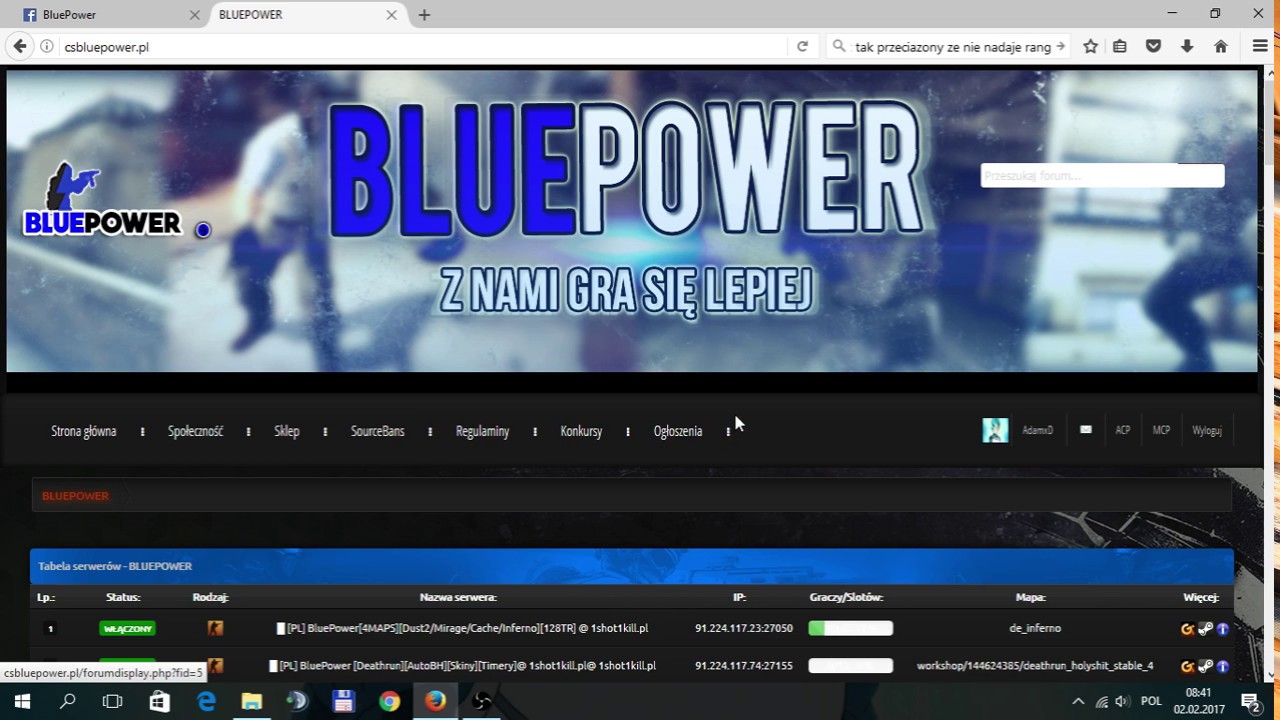Open the taskbar search magnifier
Screen dimensions: 1280x720
pos(68,701)
